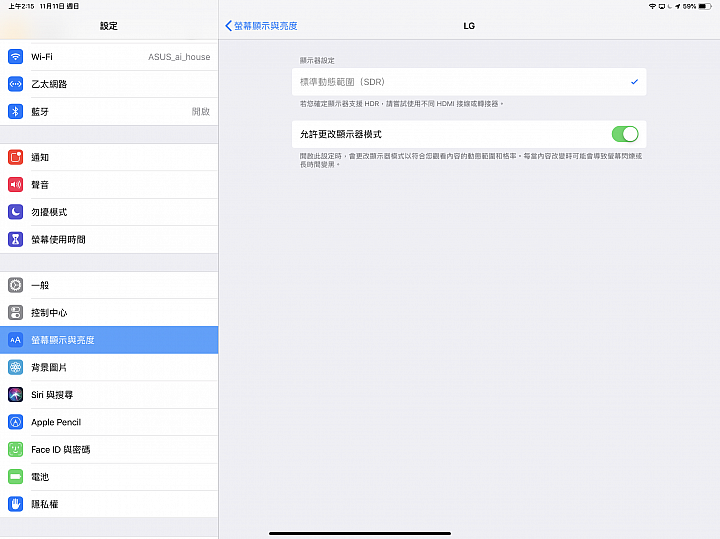Select 螢幕顯示與亮度 highlighted row
Screen dimensions: 720x539
(109, 340)
